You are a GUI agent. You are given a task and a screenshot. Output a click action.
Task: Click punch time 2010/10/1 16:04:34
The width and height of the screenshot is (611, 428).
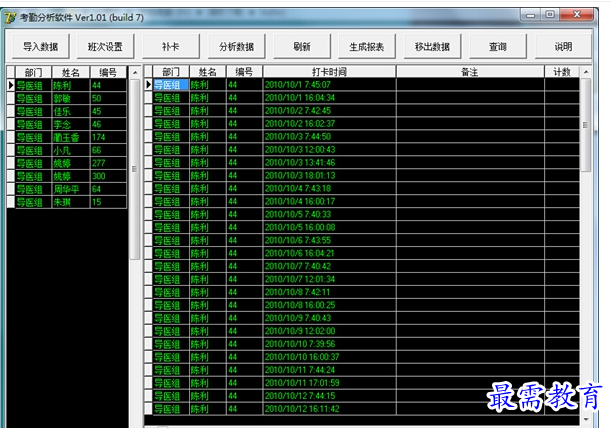[x=300, y=97]
